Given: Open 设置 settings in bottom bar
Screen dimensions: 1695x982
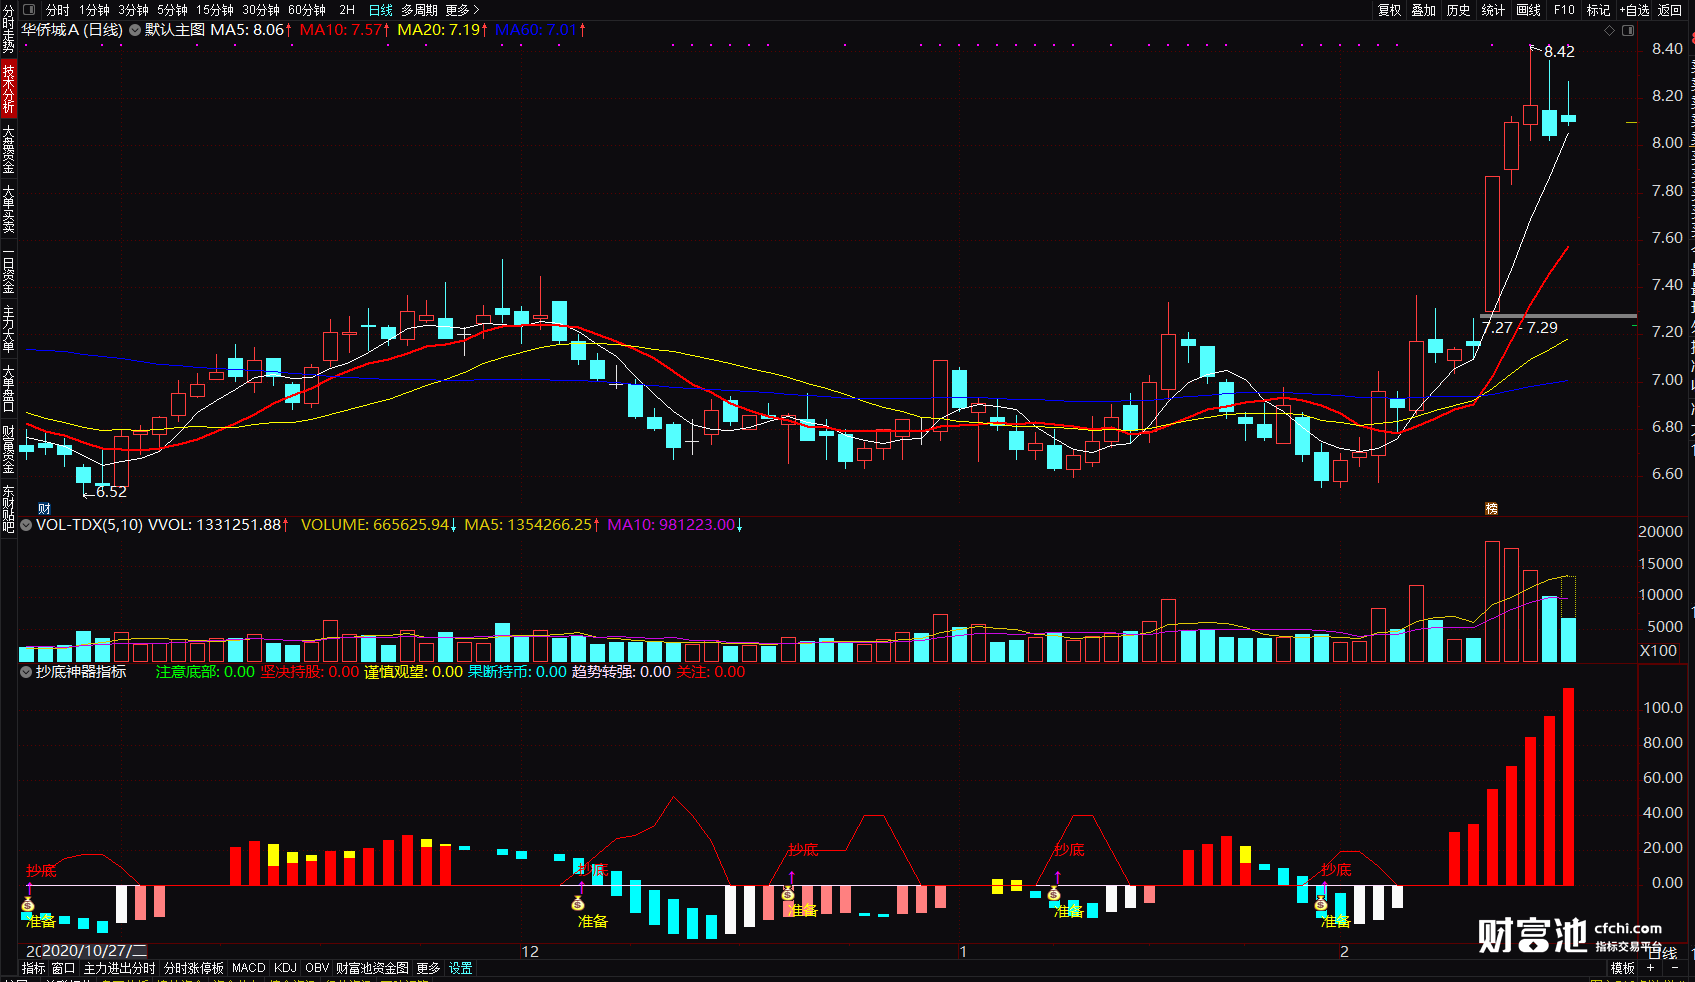Looking at the screenshot, I should point(461,968).
